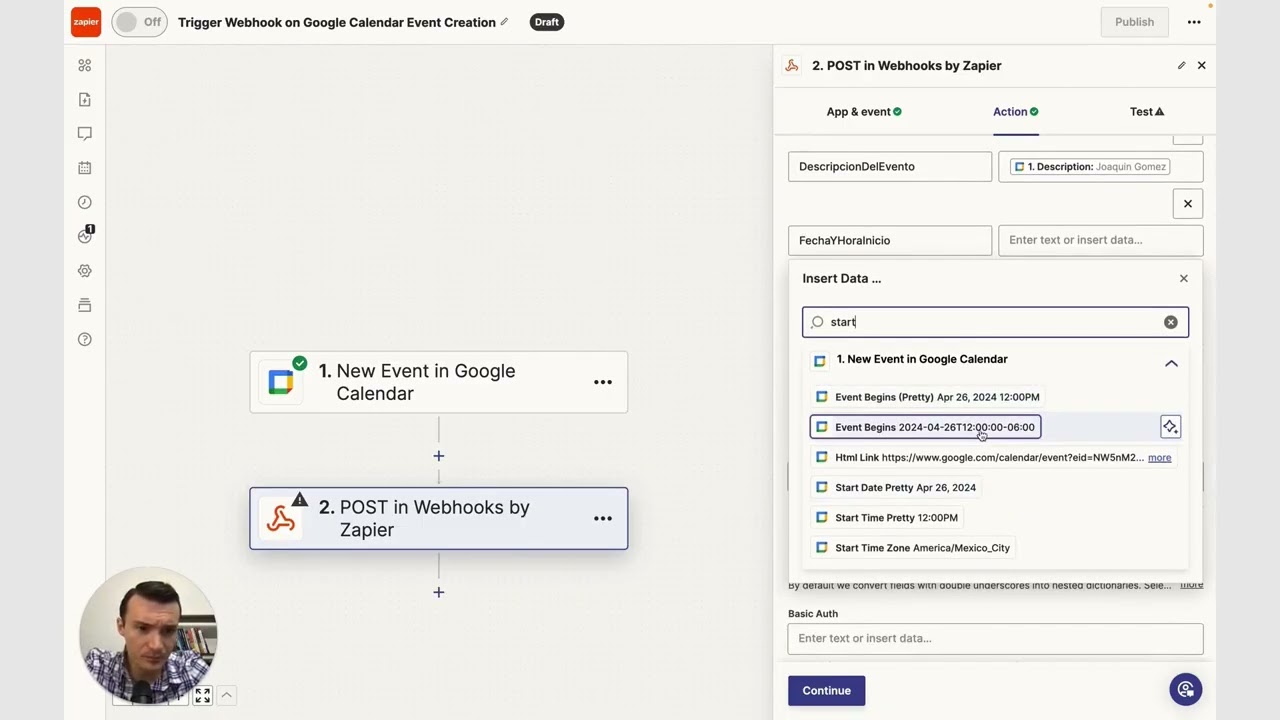Click the FechaYHoraInicio key field
1280x720 pixels.
[x=890, y=241]
